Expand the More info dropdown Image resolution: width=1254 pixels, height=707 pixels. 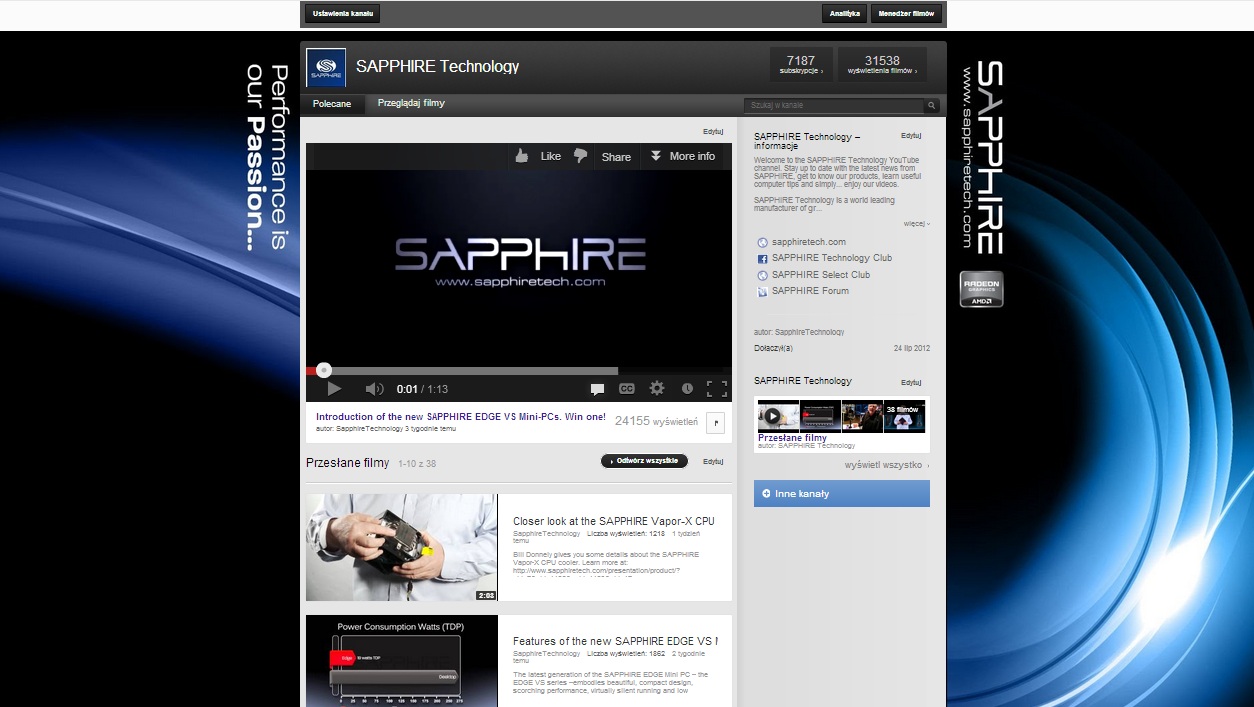pyautogui.click(x=682, y=156)
